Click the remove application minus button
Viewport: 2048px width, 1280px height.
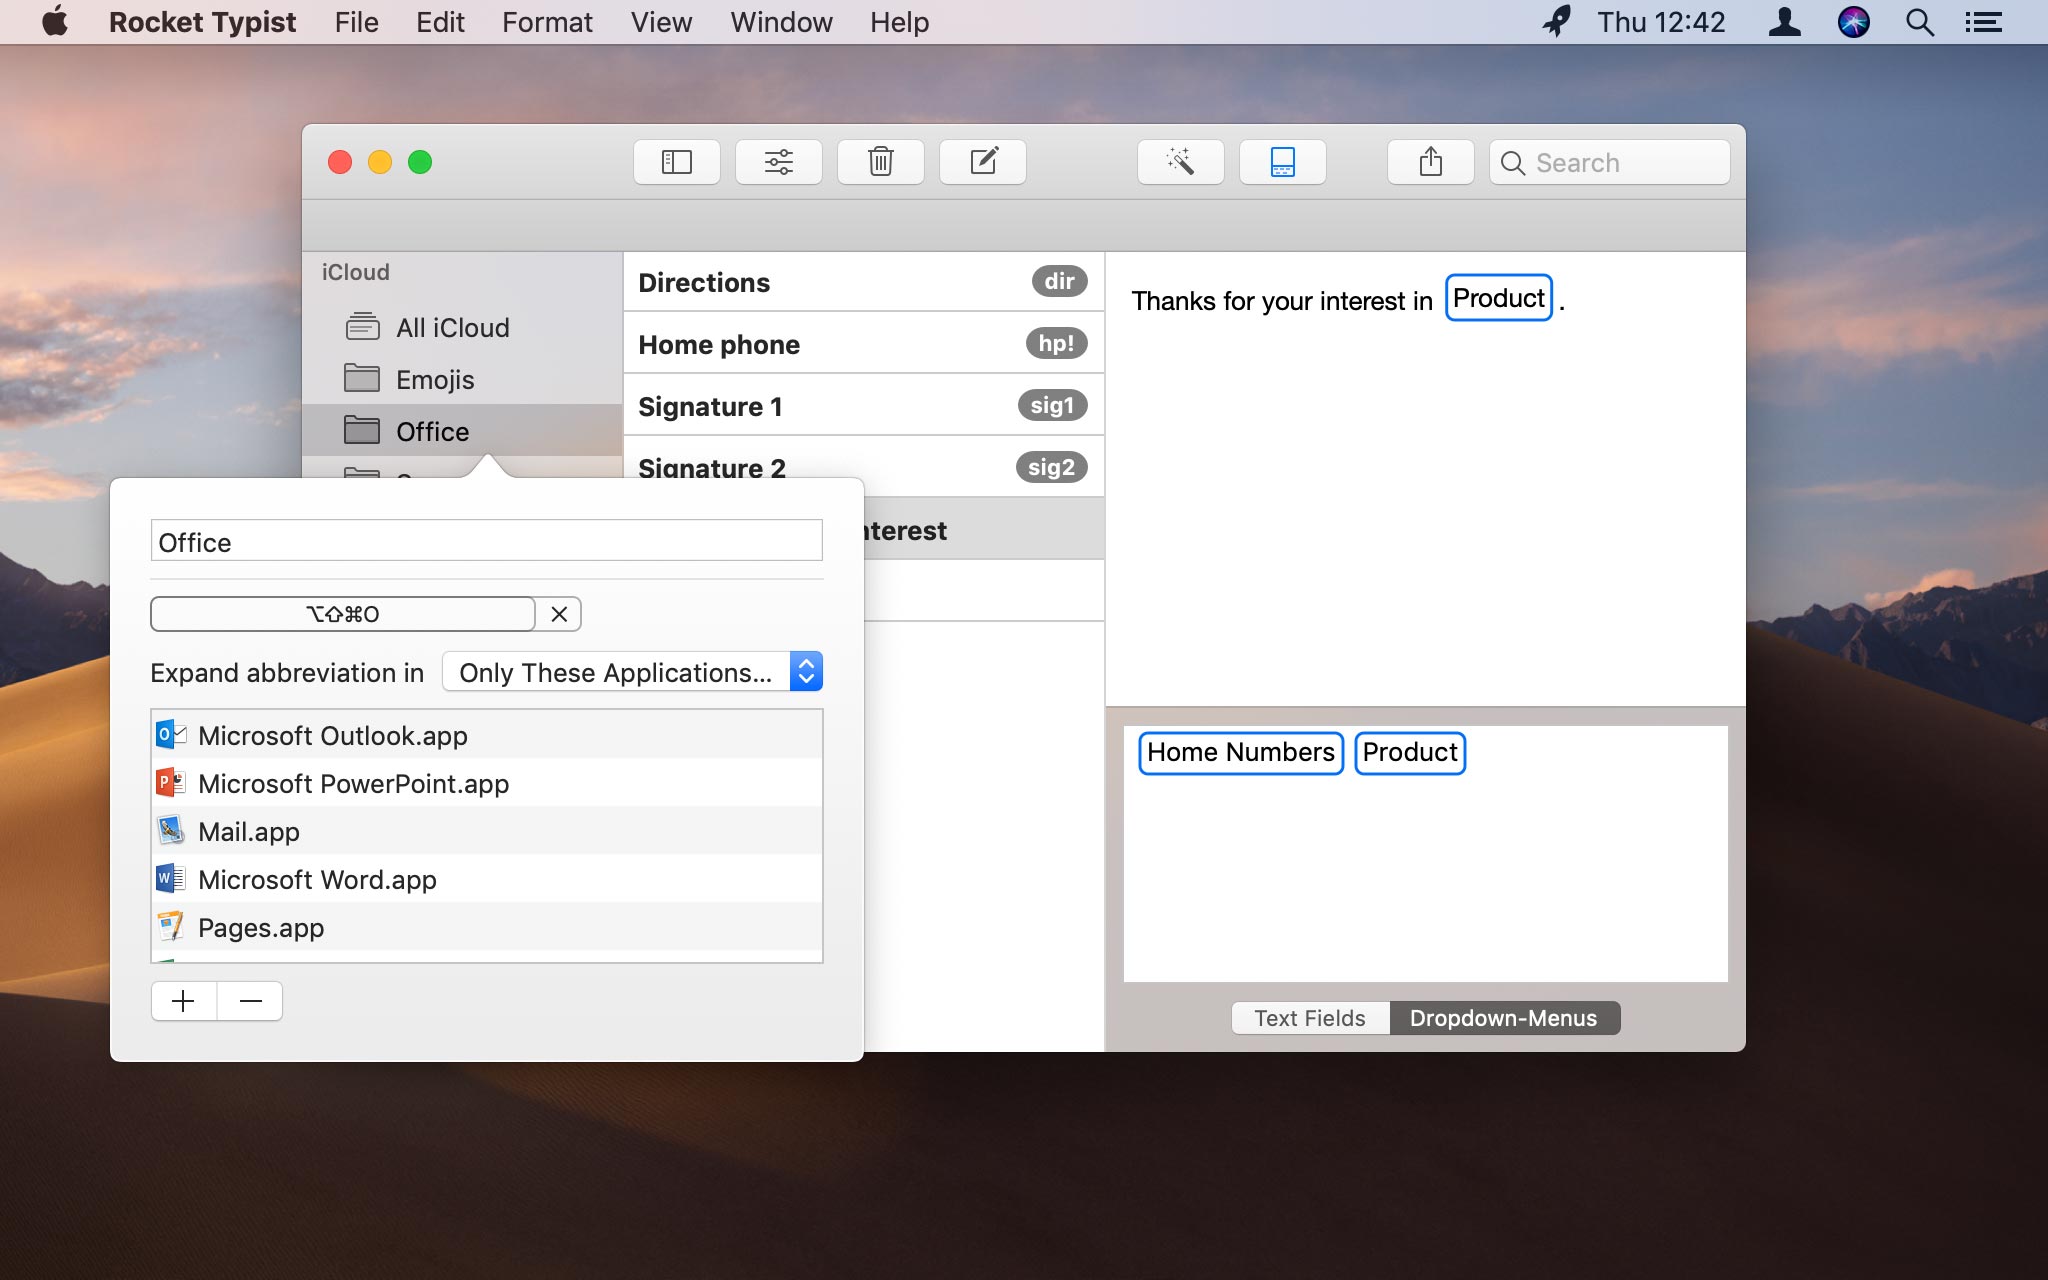coord(249,1001)
